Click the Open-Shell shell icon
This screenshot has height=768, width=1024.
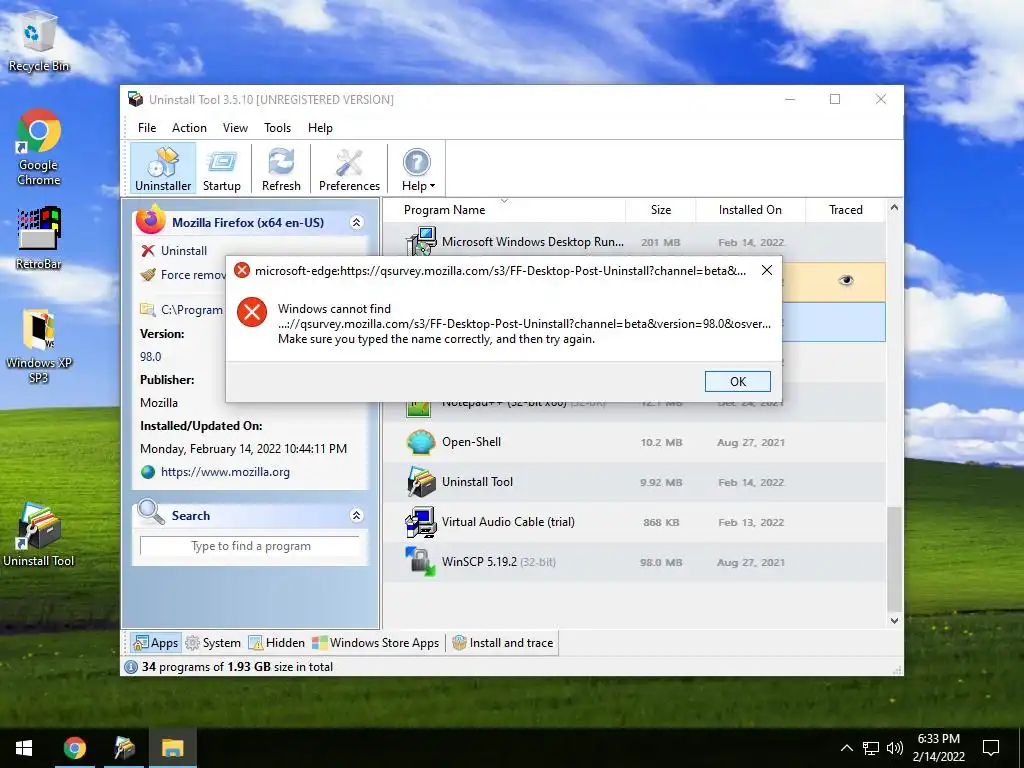[x=421, y=442]
